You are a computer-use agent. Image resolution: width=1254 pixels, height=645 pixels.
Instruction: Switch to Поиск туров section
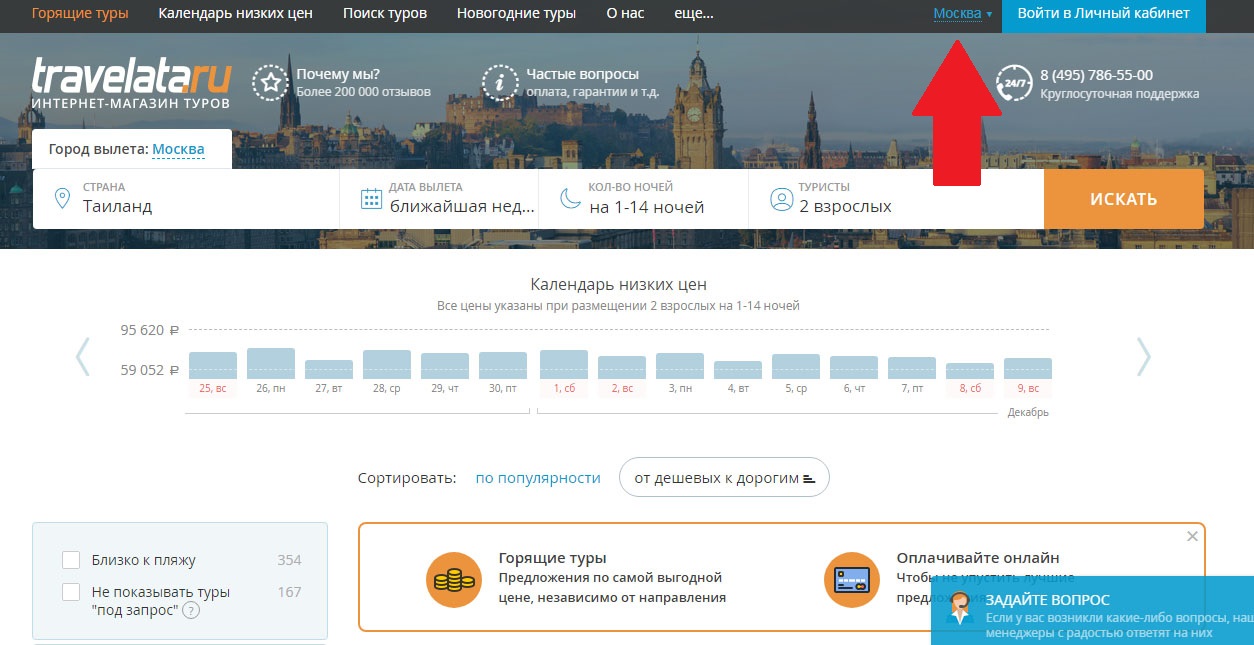(385, 14)
